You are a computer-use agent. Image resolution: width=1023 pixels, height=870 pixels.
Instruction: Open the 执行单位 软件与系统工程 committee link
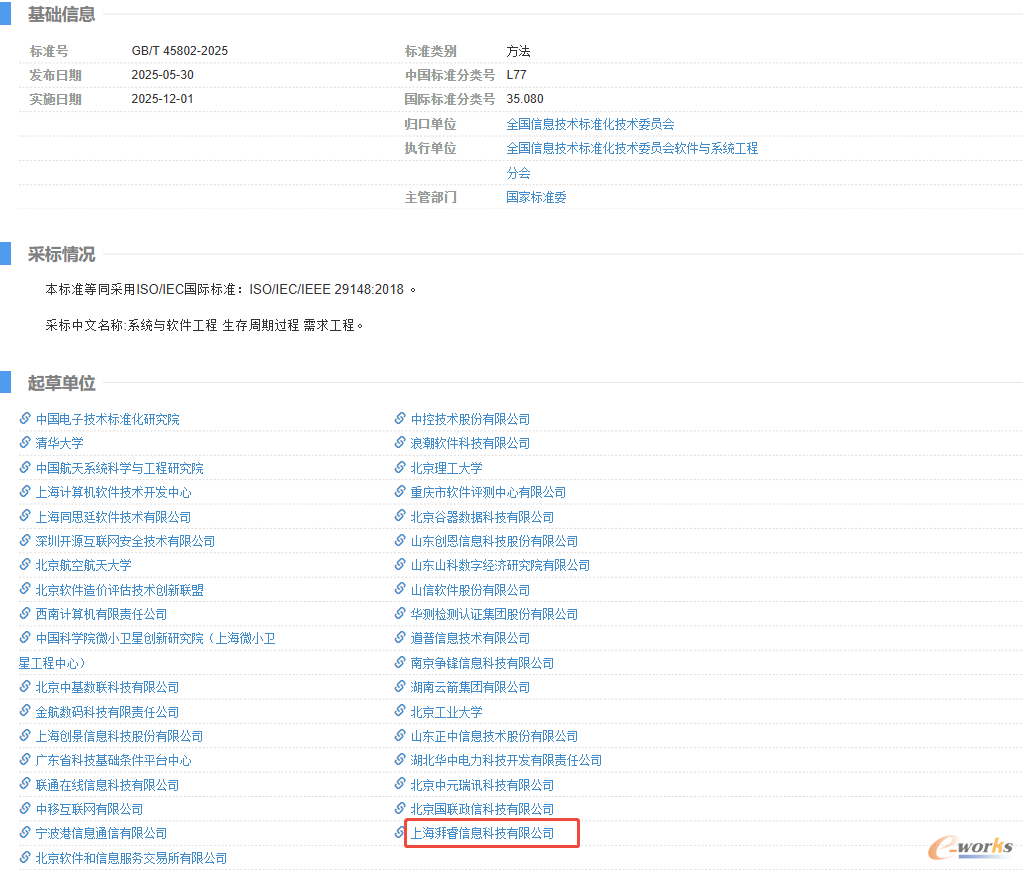(x=632, y=148)
